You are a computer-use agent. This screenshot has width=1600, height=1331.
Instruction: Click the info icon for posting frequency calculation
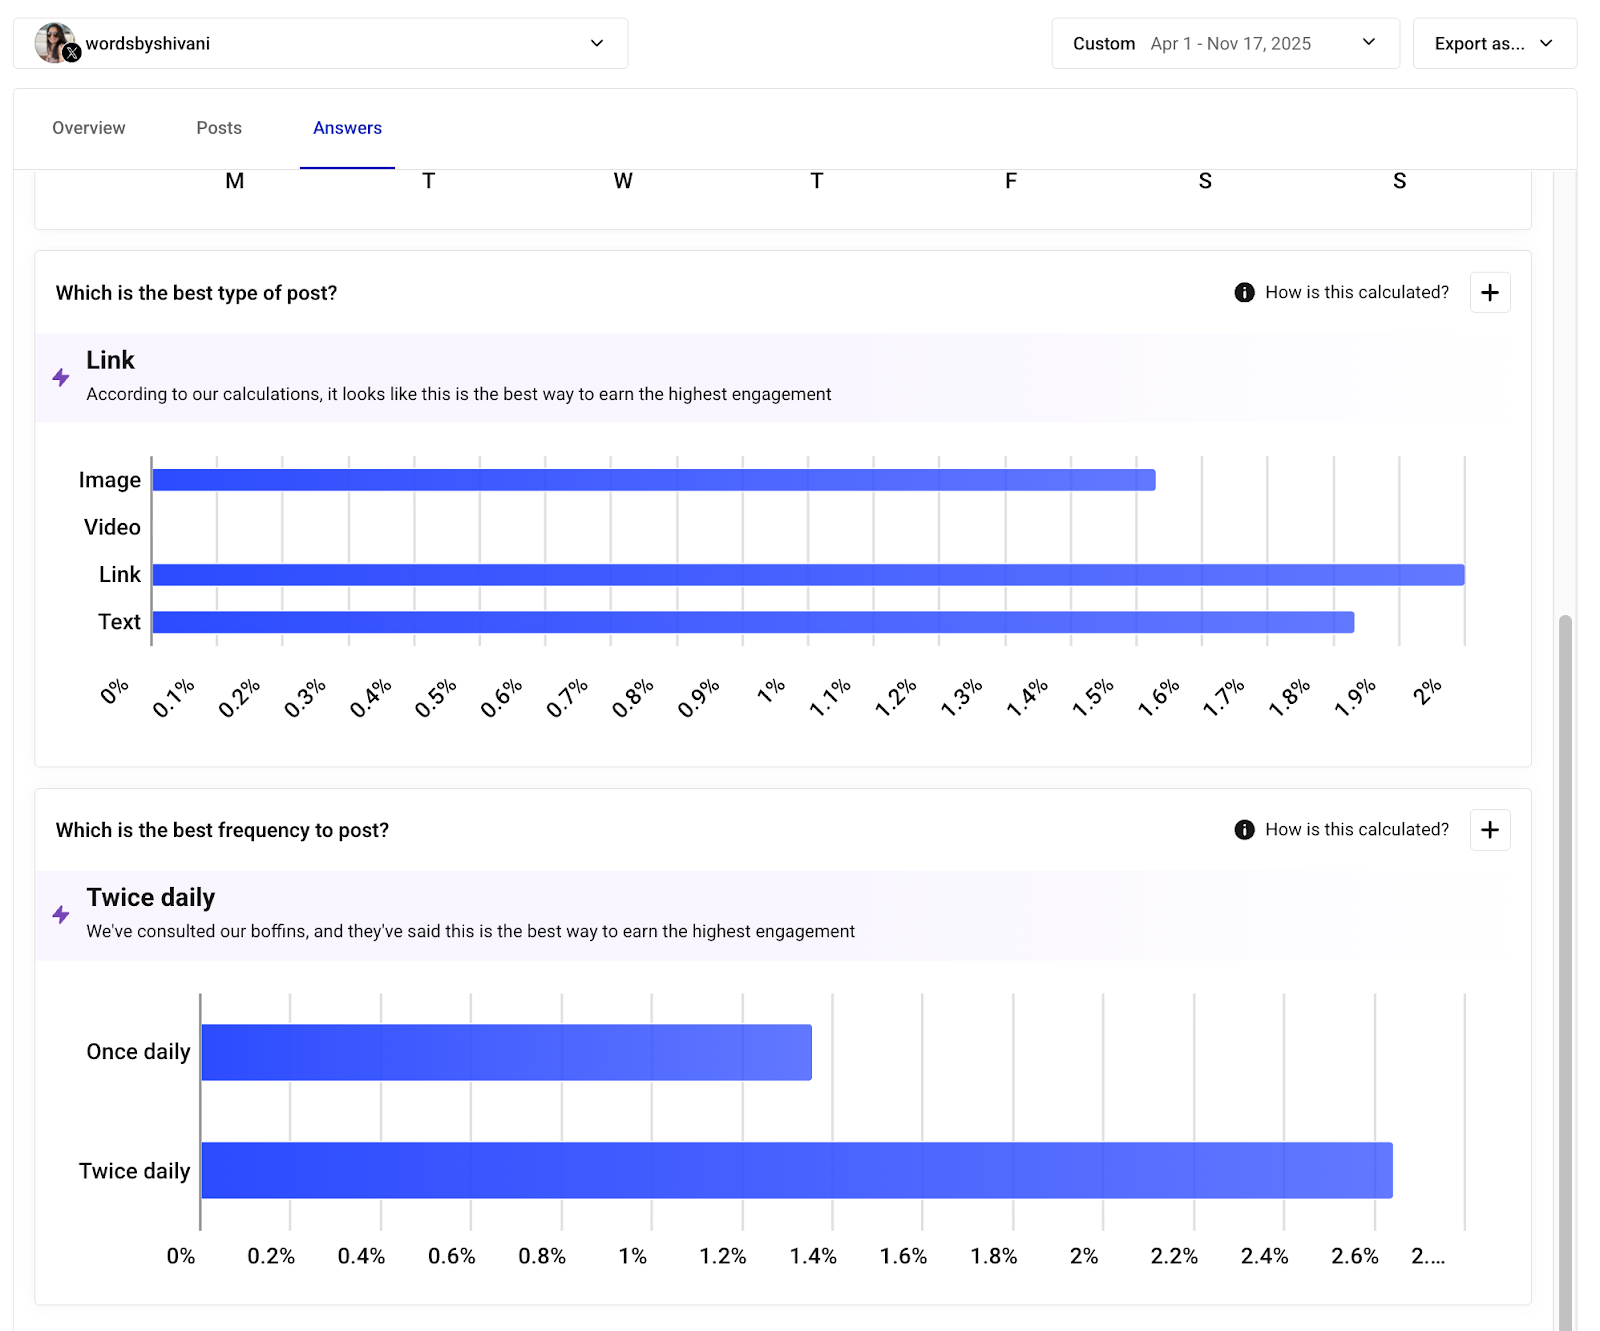(1243, 829)
